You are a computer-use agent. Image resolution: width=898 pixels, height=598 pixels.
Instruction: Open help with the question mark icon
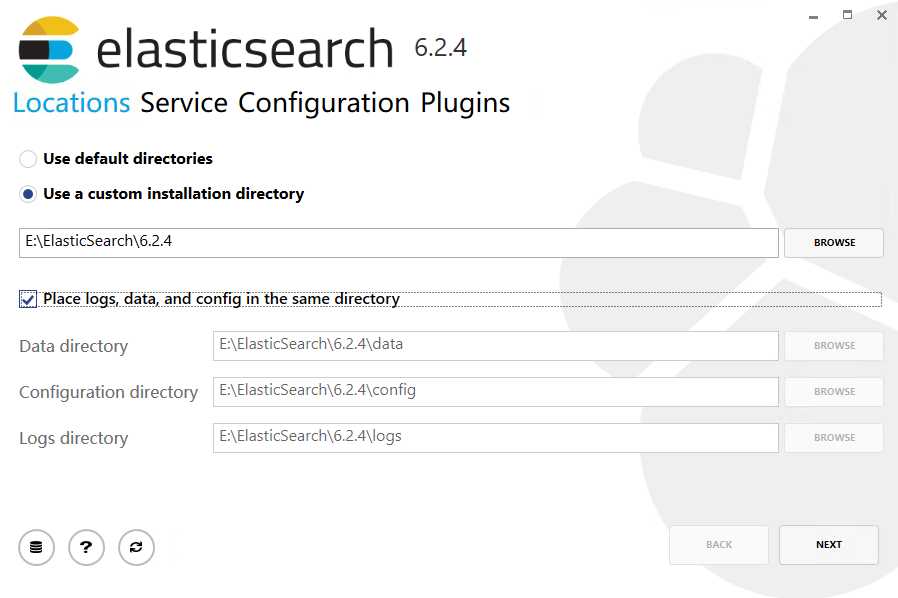click(x=86, y=547)
